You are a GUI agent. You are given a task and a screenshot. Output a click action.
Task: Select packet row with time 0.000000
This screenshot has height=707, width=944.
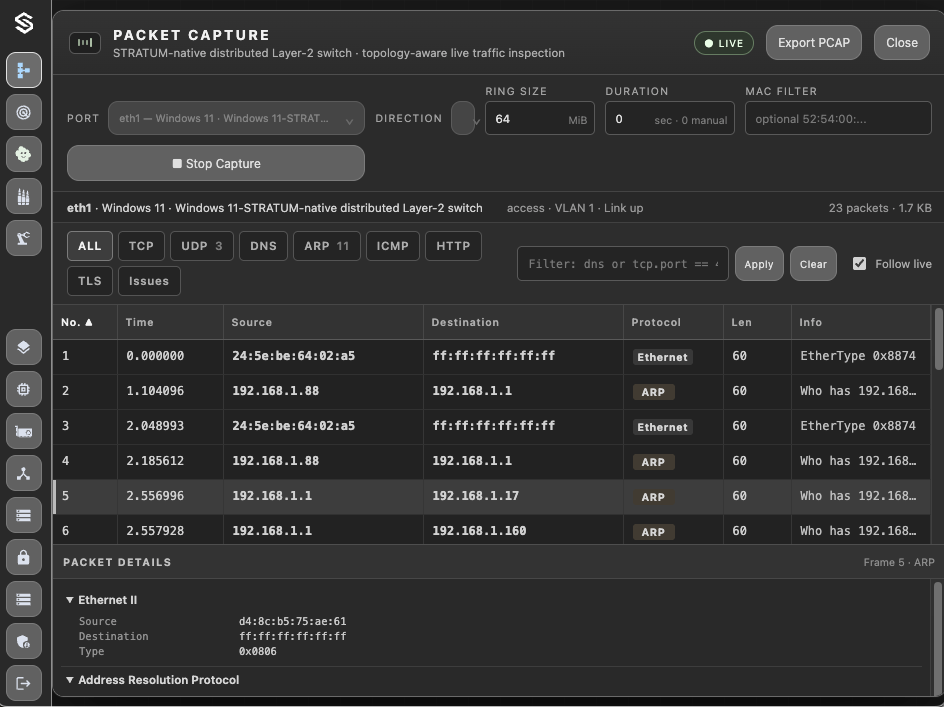coord(492,356)
